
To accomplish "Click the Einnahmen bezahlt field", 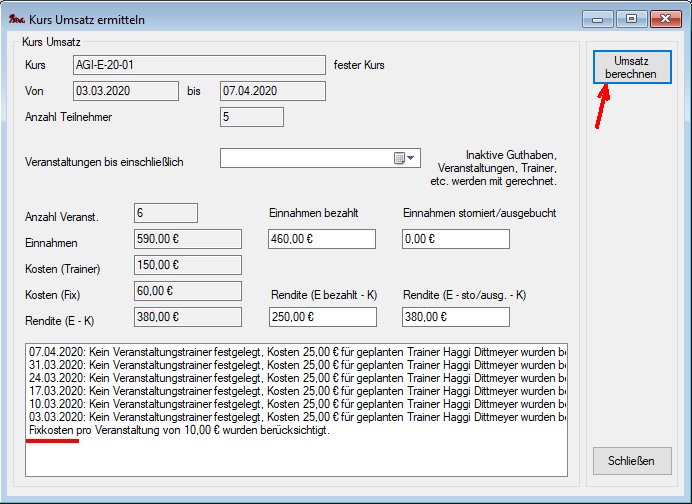I will 322,239.
